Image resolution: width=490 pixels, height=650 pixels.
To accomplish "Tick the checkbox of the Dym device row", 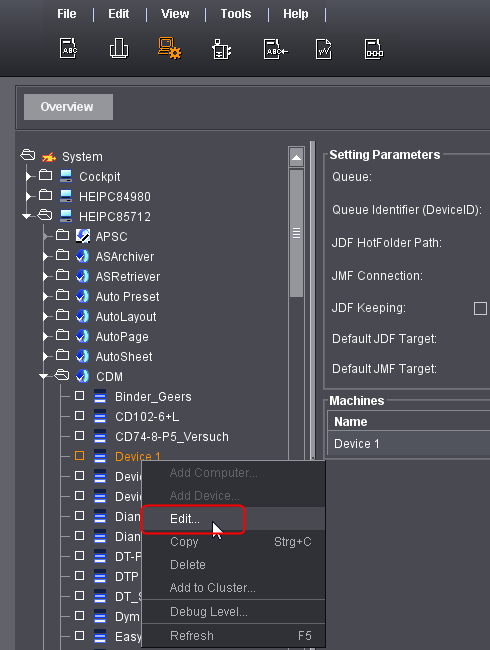I will [x=80, y=616].
